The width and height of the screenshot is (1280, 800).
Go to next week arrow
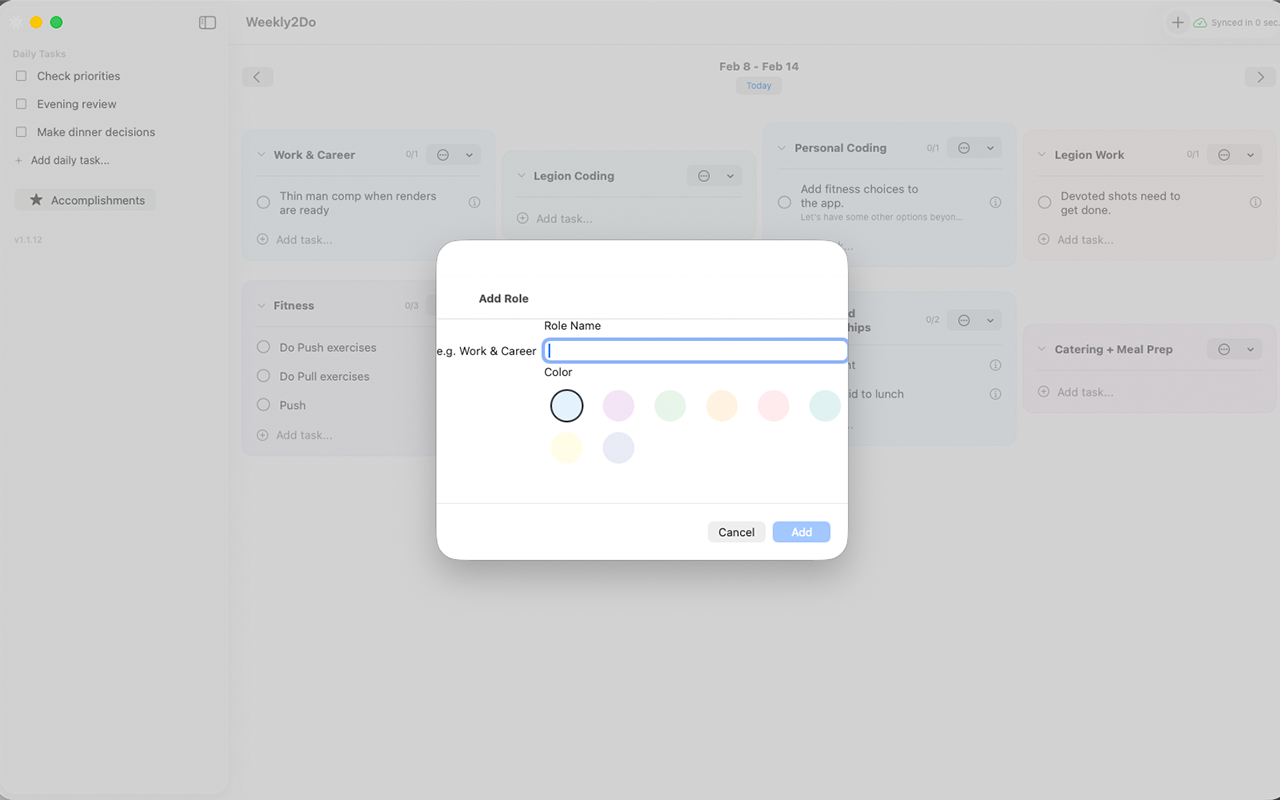coord(1260,77)
